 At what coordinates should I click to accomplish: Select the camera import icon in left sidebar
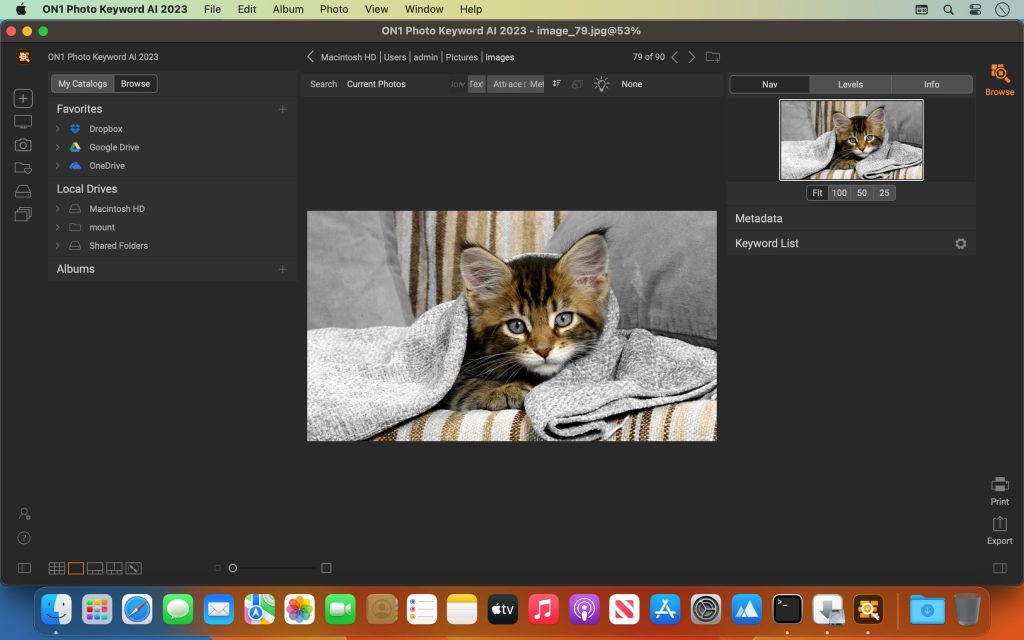point(22,144)
